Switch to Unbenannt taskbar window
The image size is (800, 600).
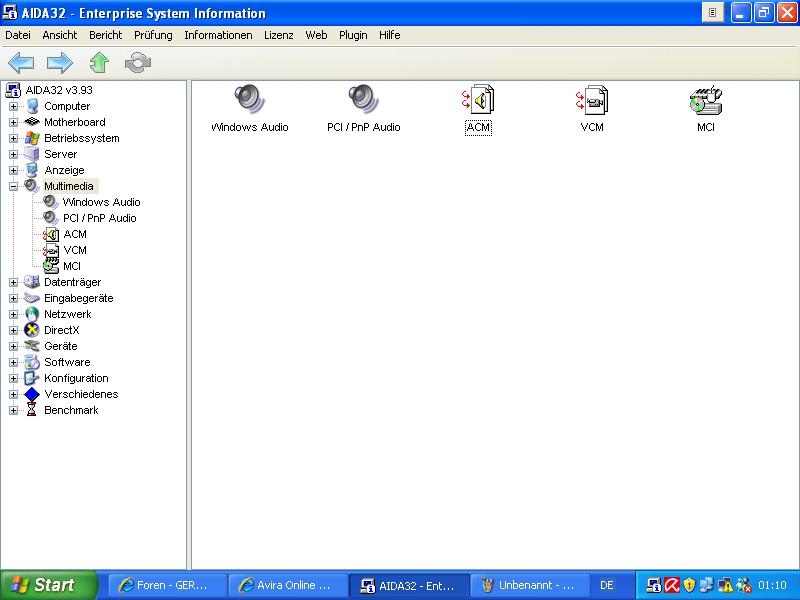pyautogui.click(x=528, y=585)
